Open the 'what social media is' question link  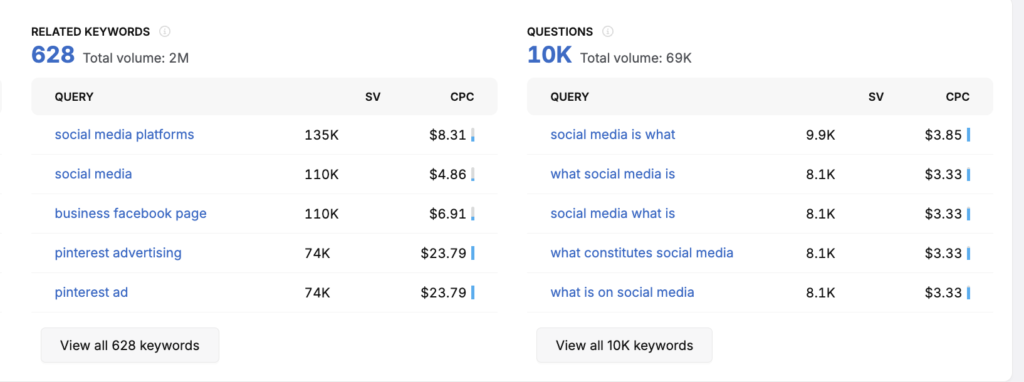click(x=613, y=174)
